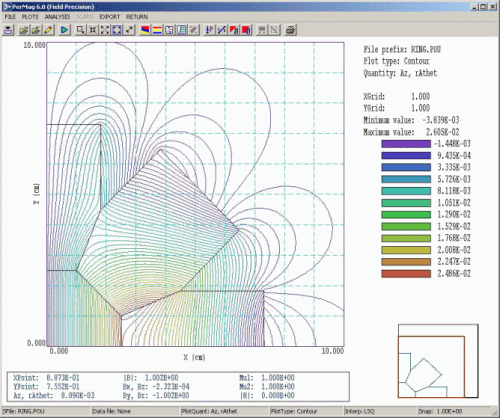500x418 pixels.
Task: Click the second red region analysis icon
Action: (247, 30)
